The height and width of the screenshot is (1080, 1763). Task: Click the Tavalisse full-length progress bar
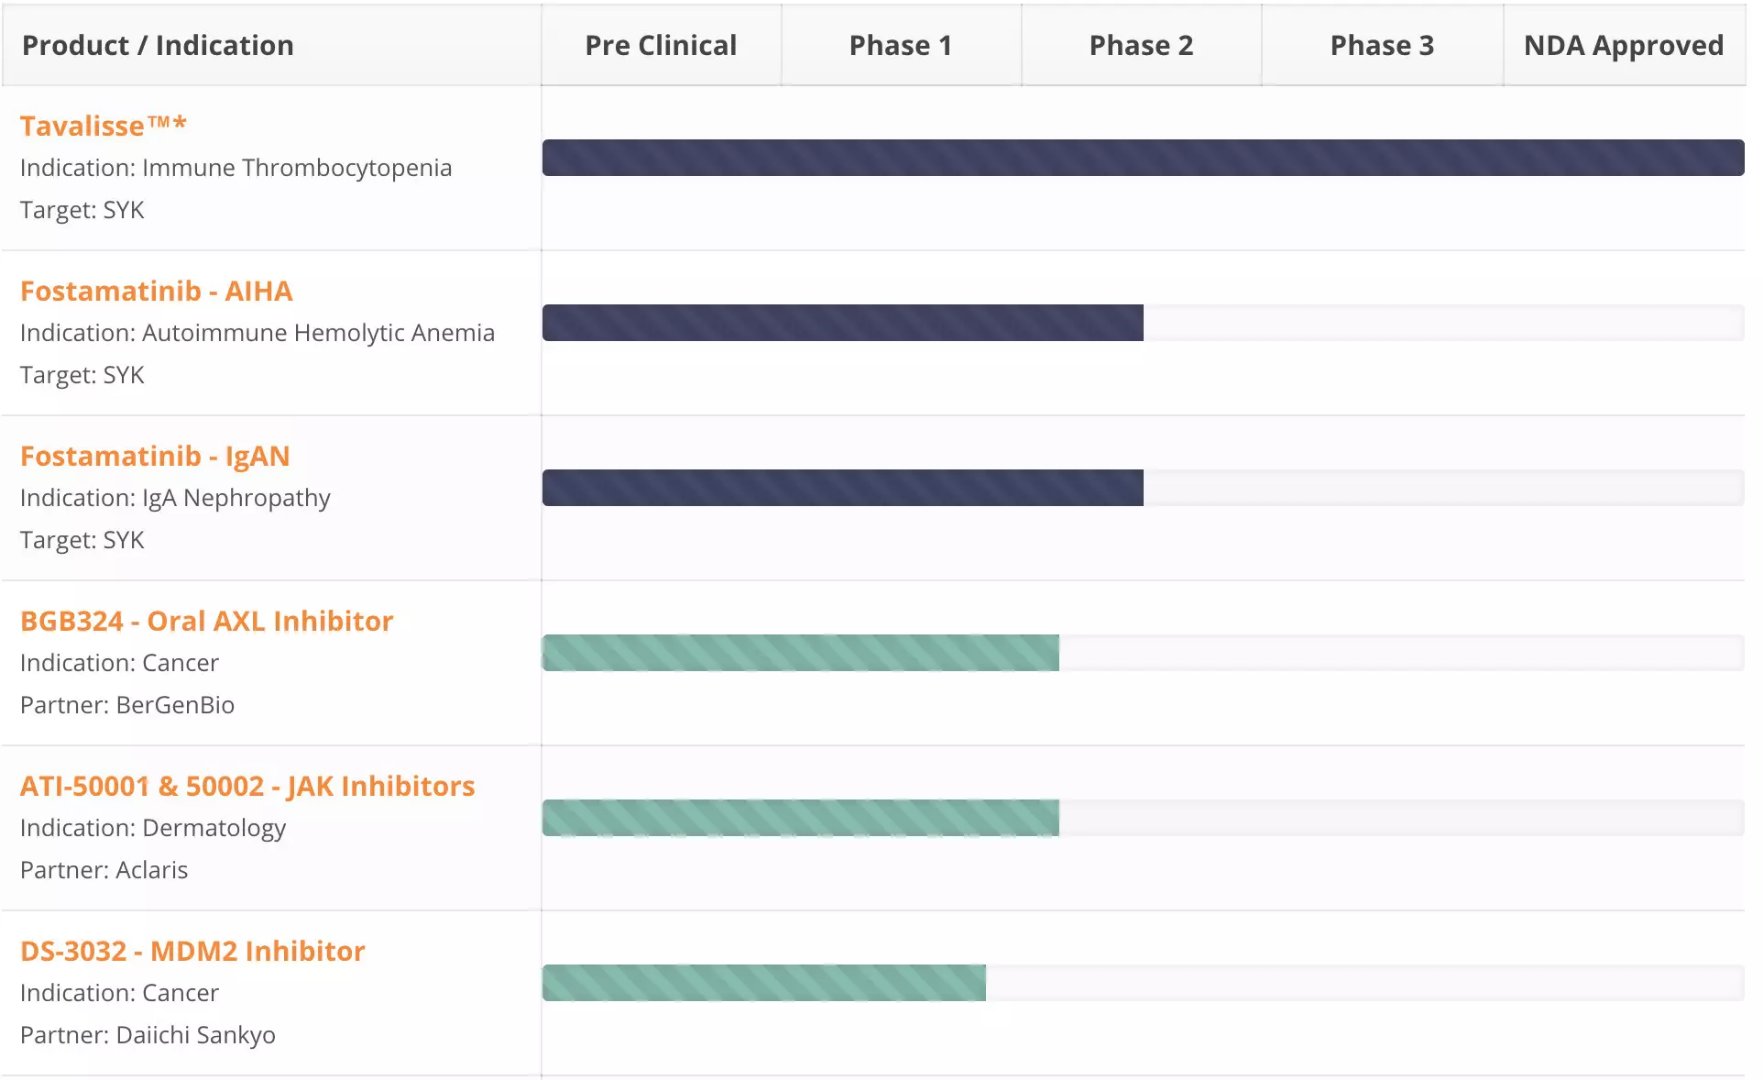[x=1143, y=158]
